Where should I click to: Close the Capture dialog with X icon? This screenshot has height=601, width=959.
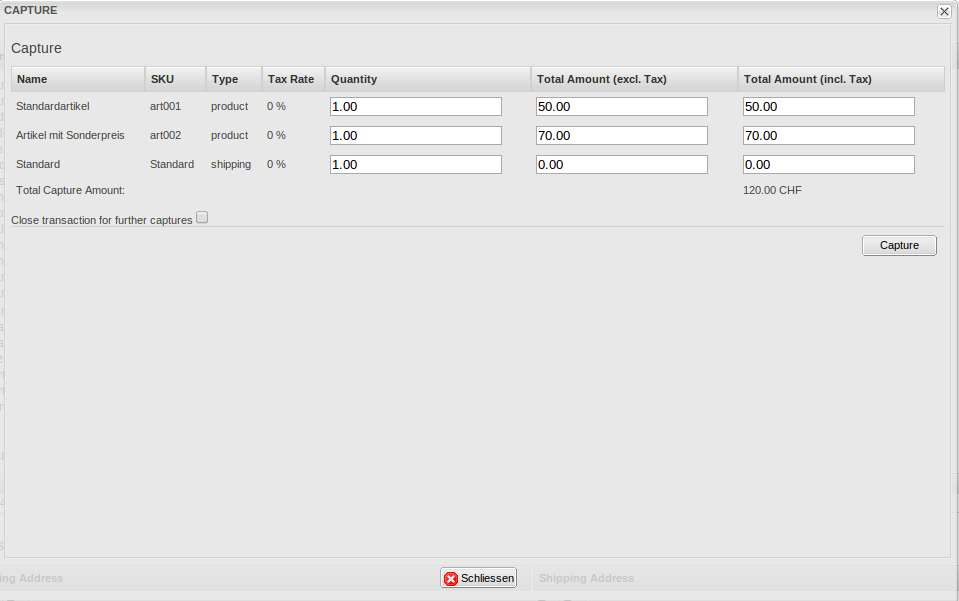(943, 11)
